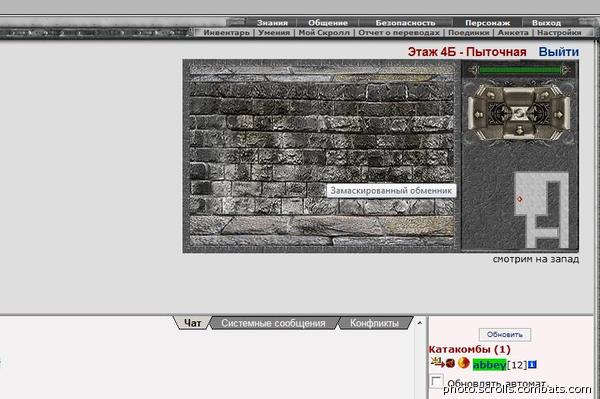Click the turn-left curved arrow on navigation pad
Screen dimensions: 600x399
coord(491,95)
